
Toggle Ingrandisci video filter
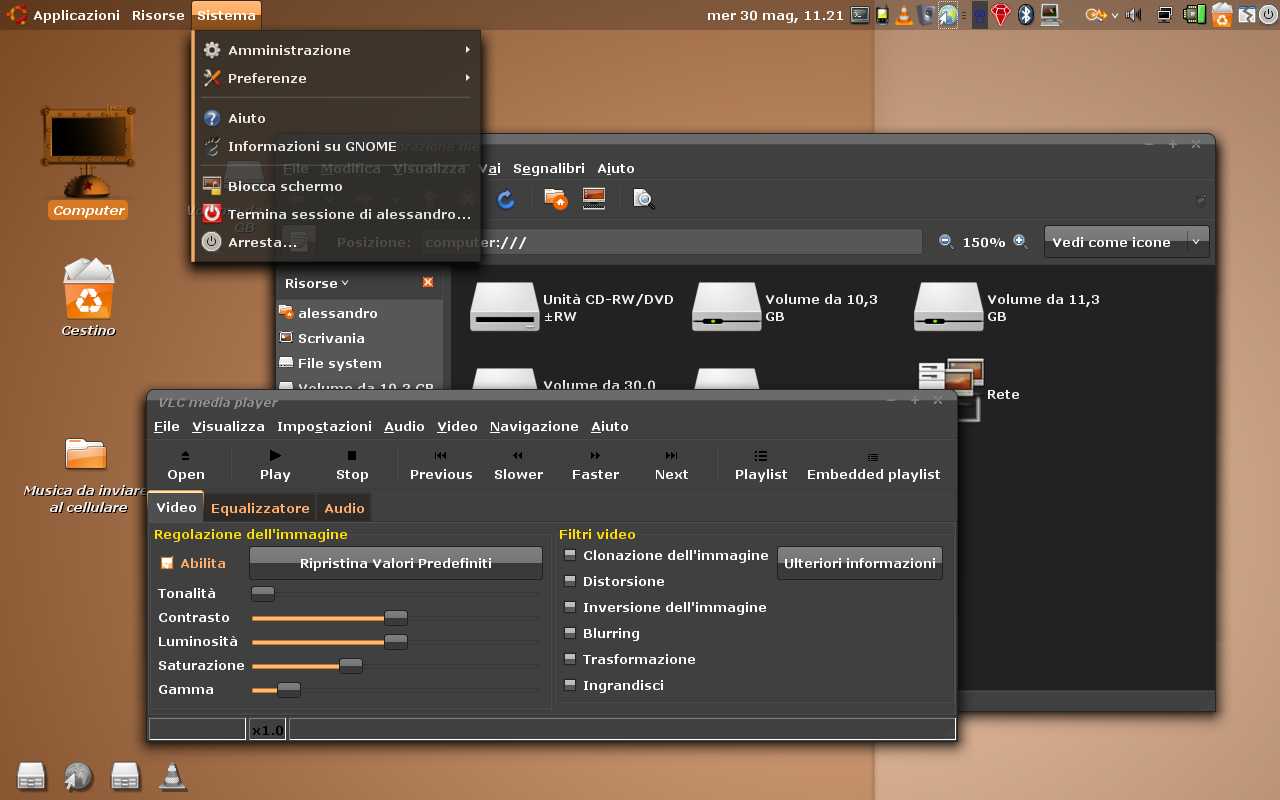[571, 685]
